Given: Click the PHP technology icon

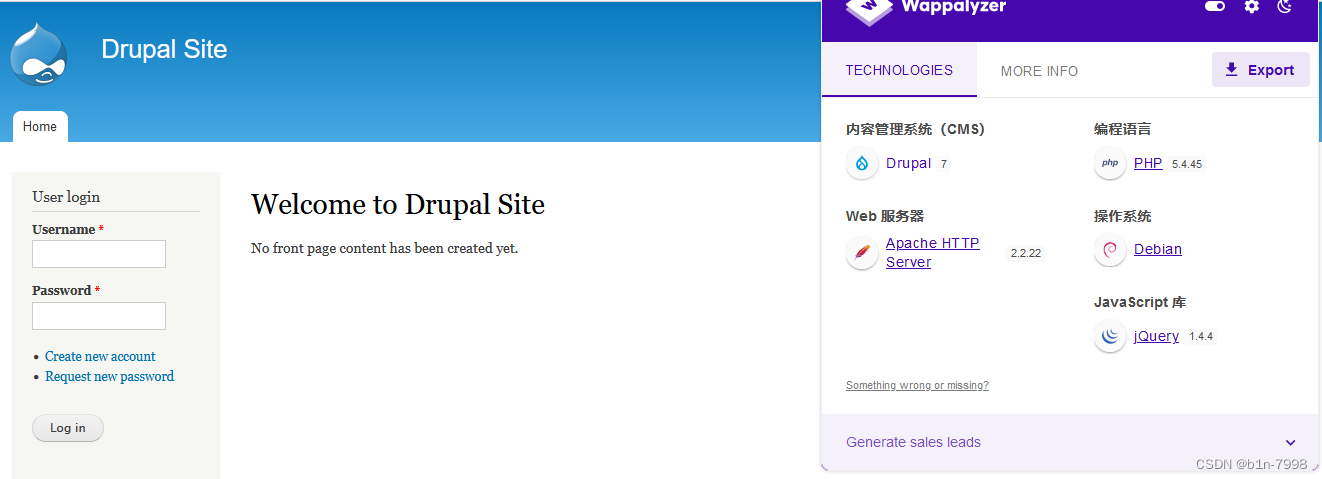Looking at the screenshot, I should (1110, 163).
